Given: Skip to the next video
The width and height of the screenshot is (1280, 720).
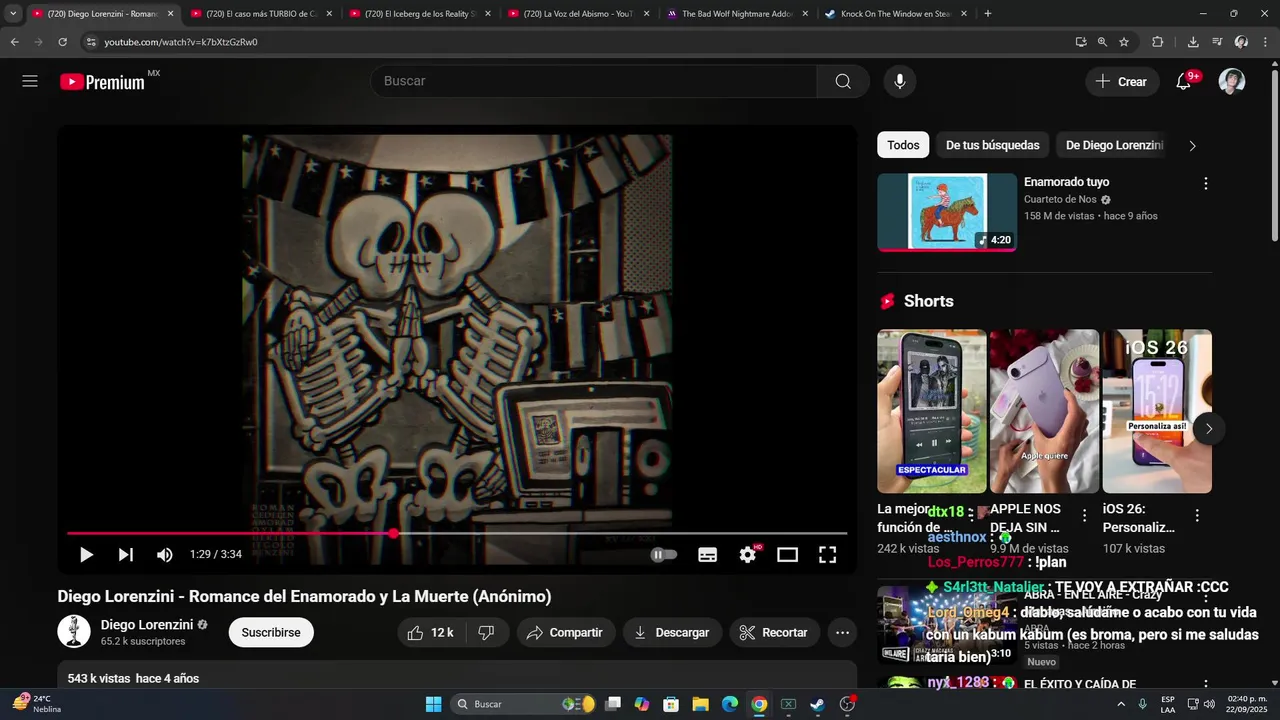Looking at the screenshot, I should click(x=126, y=555).
